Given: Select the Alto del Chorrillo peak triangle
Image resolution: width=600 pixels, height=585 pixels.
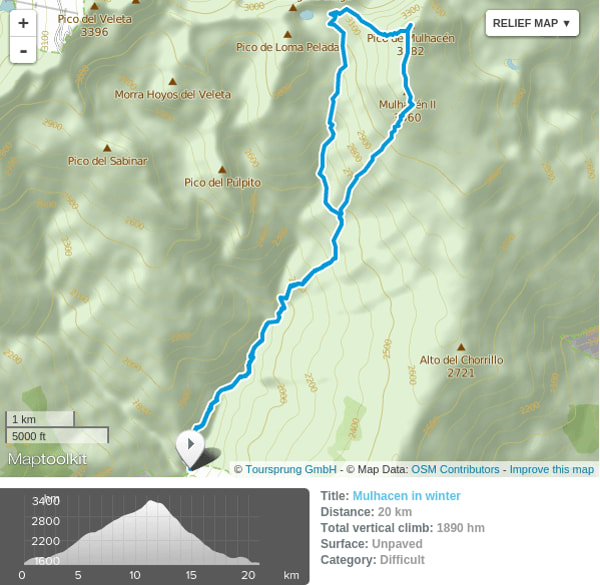Looking at the screenshot, I should pos(461,347).
